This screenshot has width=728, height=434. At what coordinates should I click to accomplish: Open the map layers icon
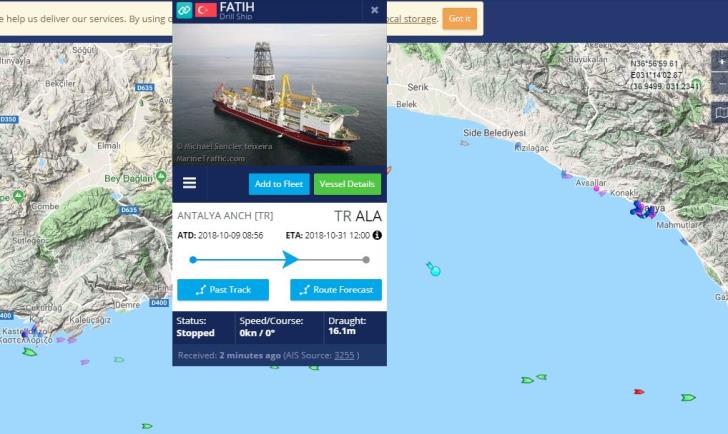coord(721,112)
